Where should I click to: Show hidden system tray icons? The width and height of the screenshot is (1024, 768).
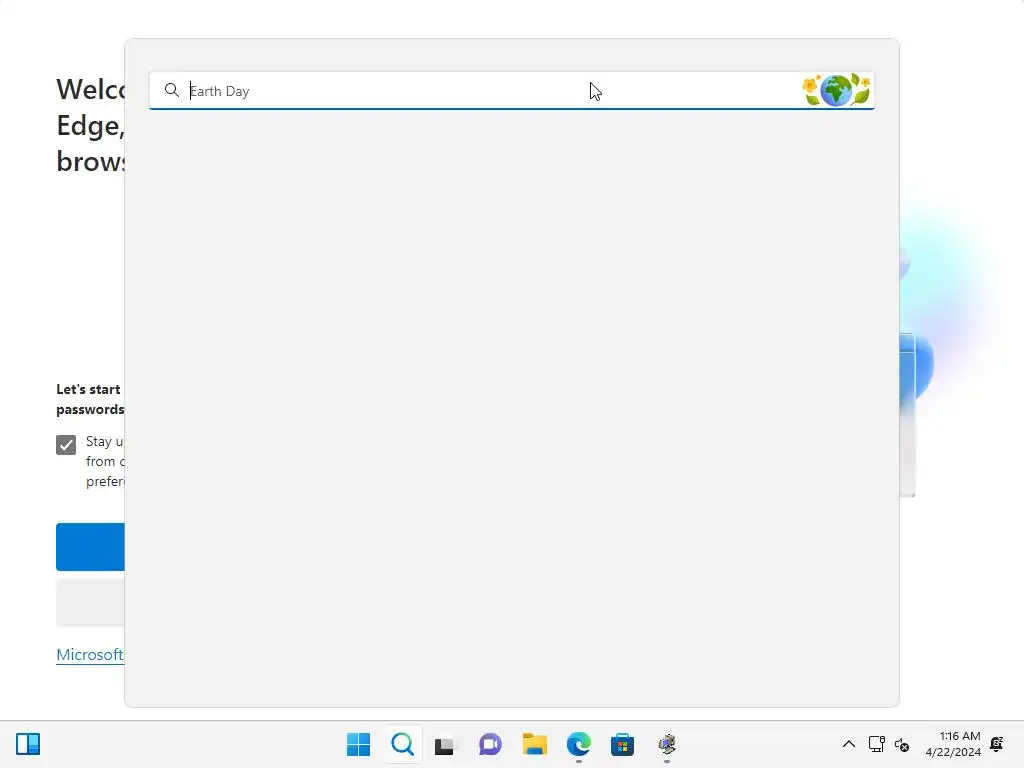point(848,744)
